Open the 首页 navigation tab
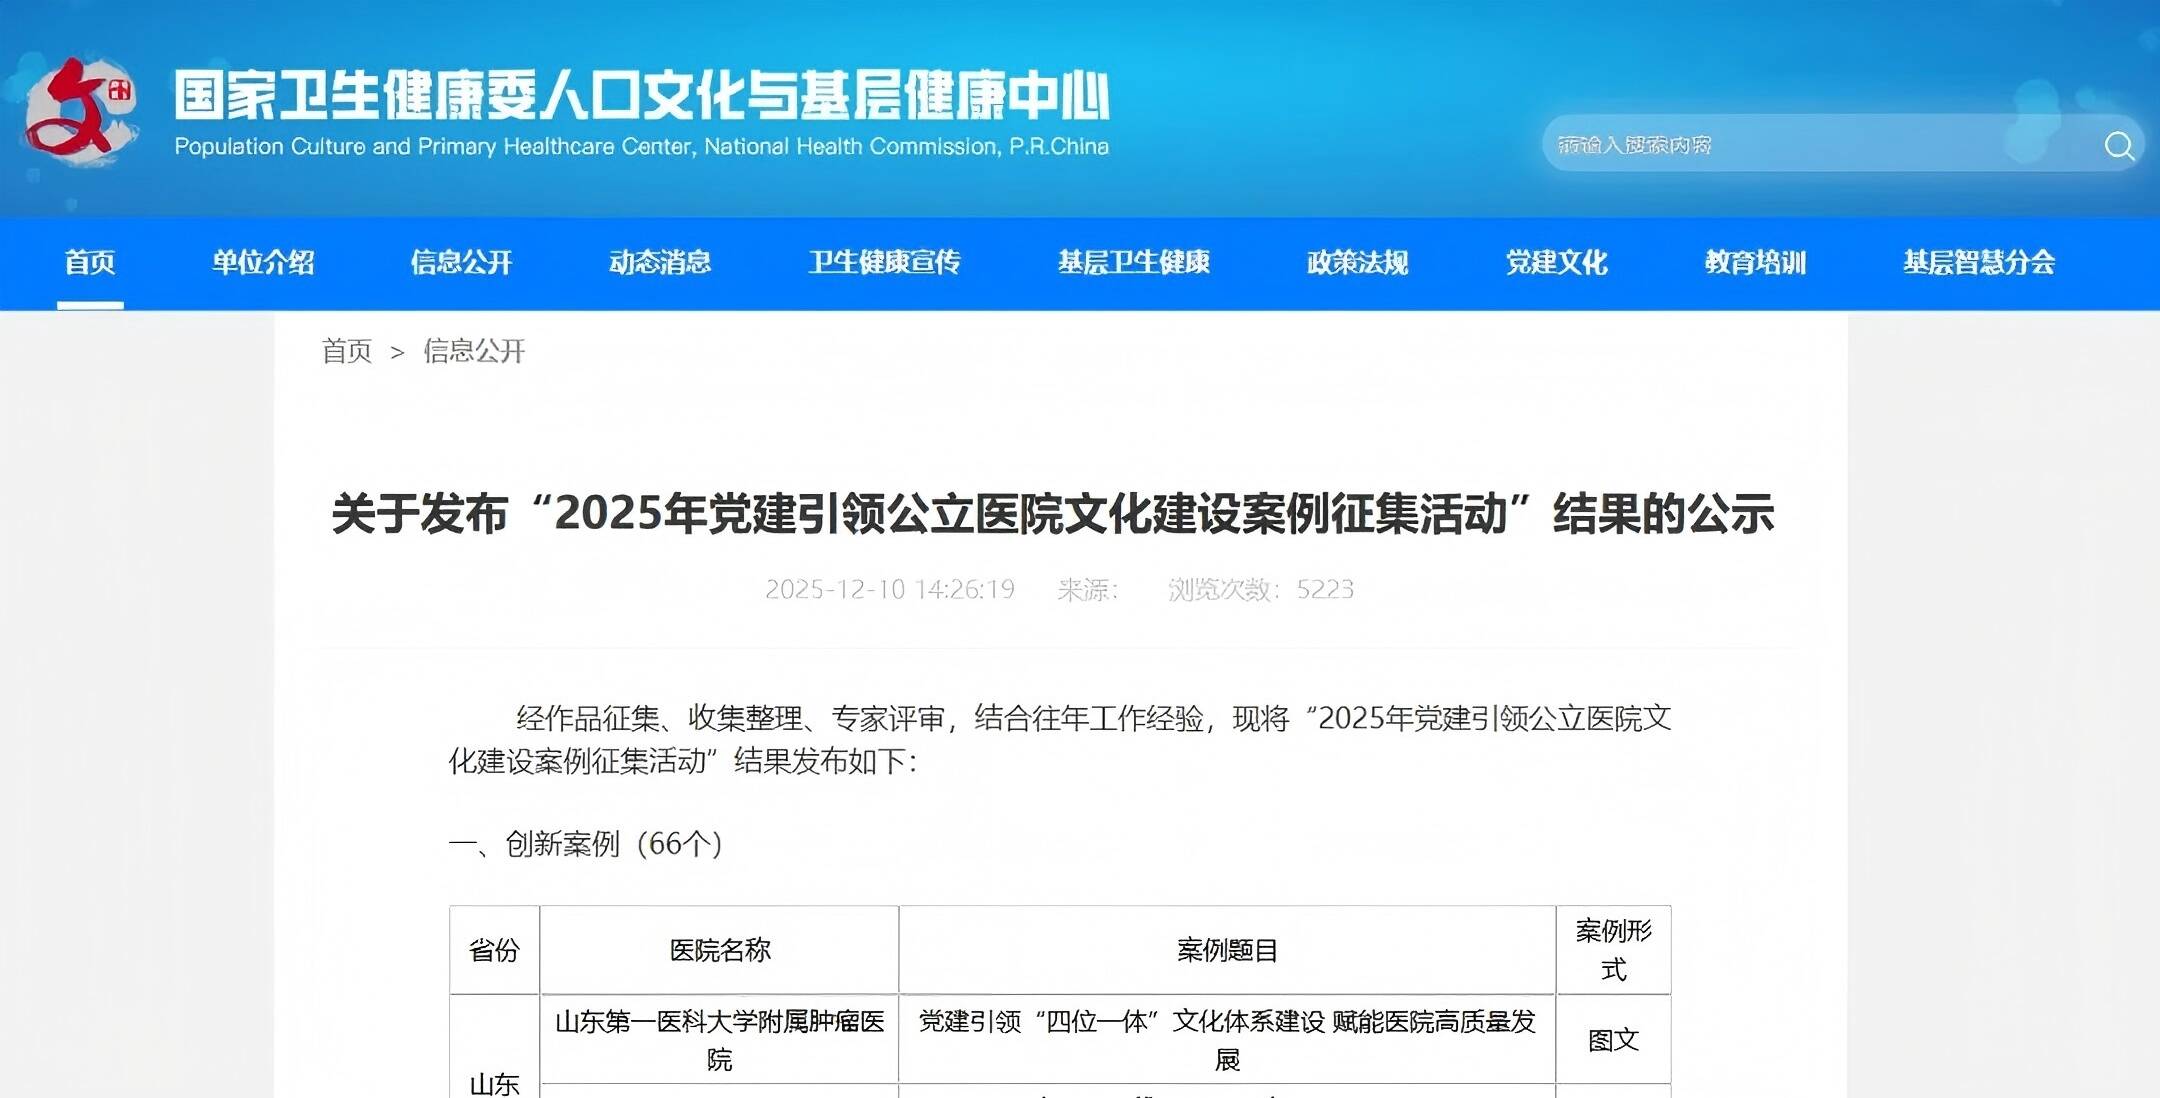Image resolution: width=2160 pixels, height=1098 pixels. pos(90,262)
